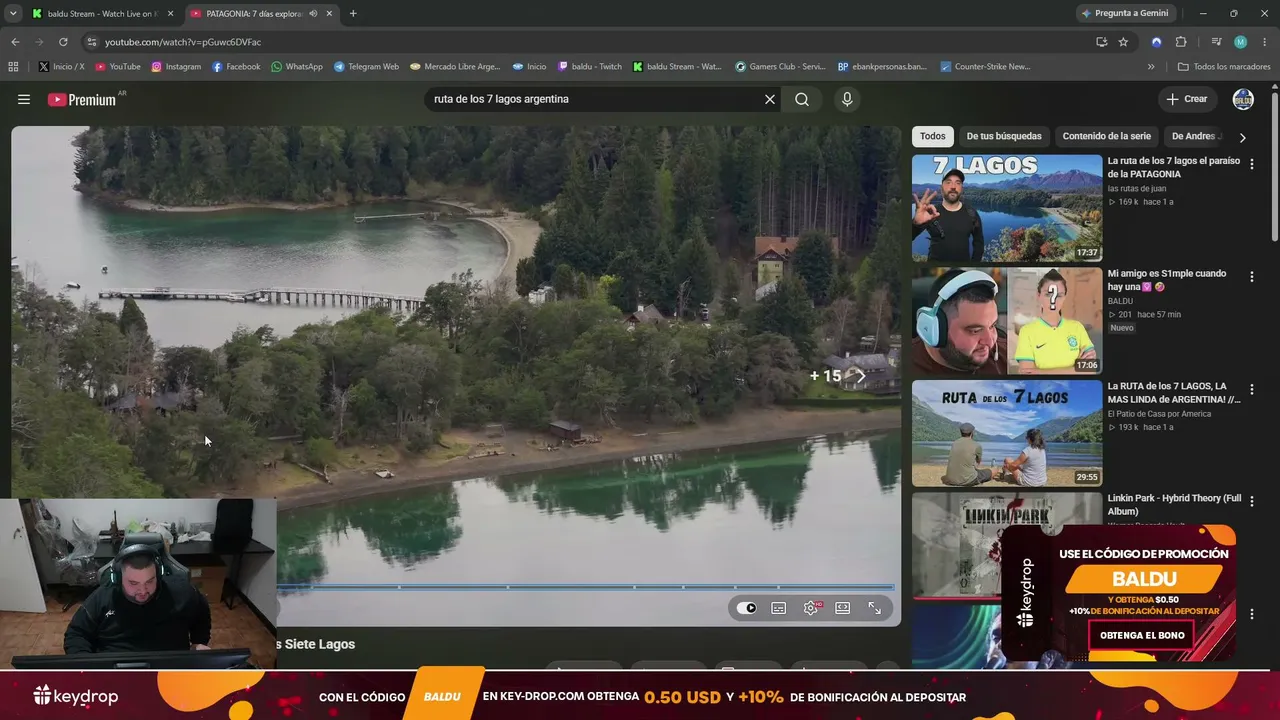Open the WhatsApp bookmark
The width and height of the screenshot is (1280, 720).
pos(297,67)
